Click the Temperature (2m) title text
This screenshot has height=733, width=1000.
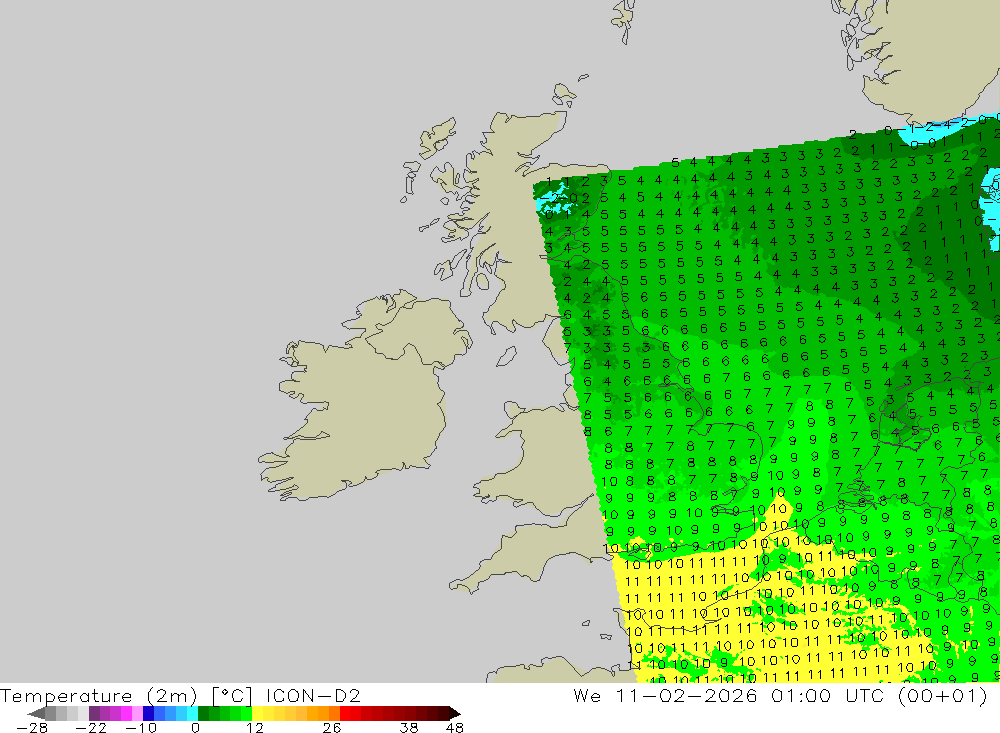pos(99,696)
